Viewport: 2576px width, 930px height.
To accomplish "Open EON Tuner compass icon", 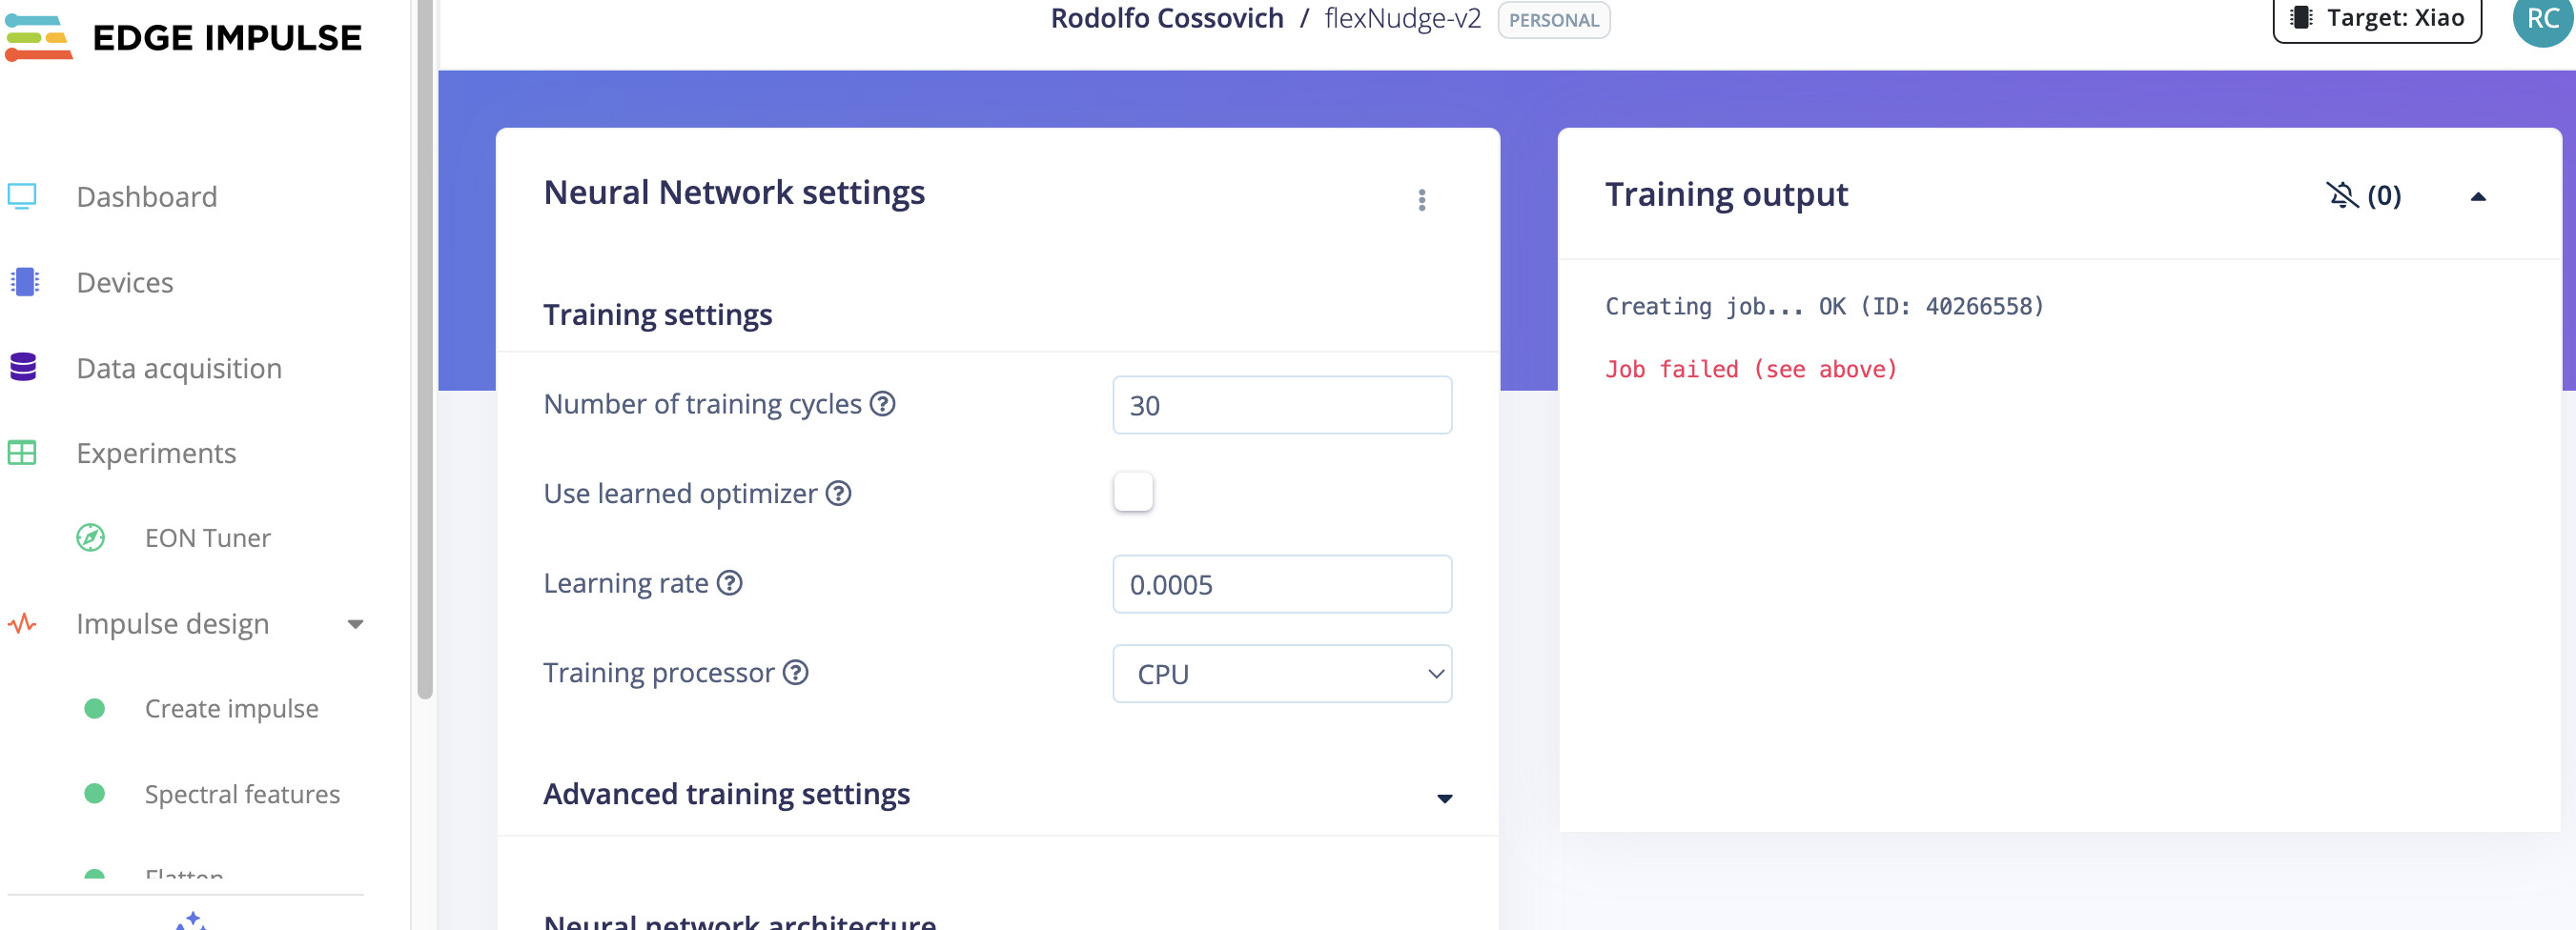I will click(91, 538).
